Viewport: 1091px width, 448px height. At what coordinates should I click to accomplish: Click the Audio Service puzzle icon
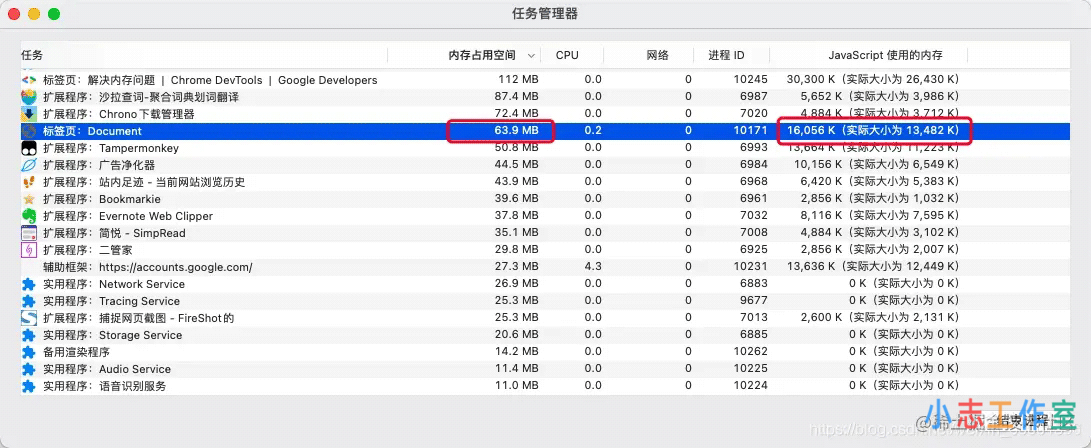[x=29, y=369]
